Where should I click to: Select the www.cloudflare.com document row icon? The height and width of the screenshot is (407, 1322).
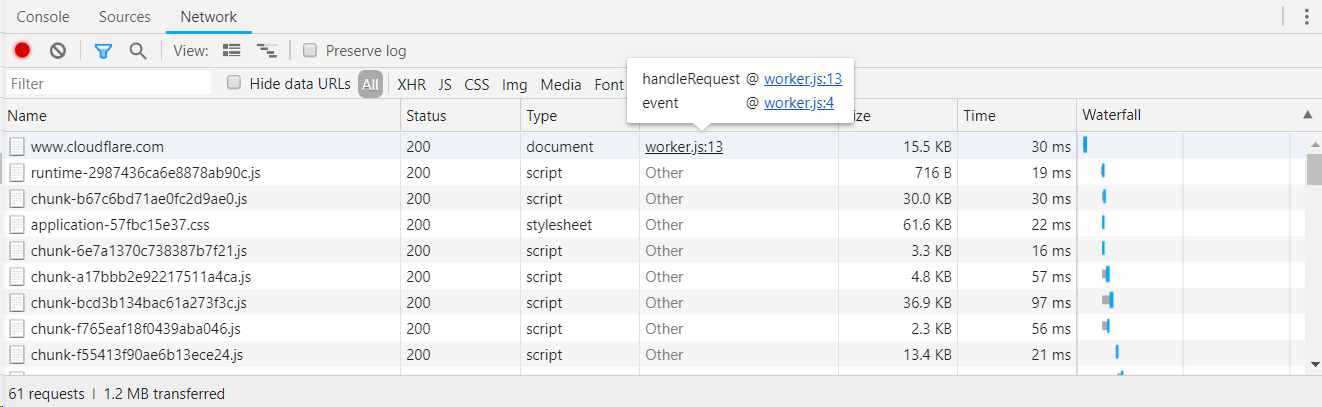pyautogui.click(x=16, y=146)
